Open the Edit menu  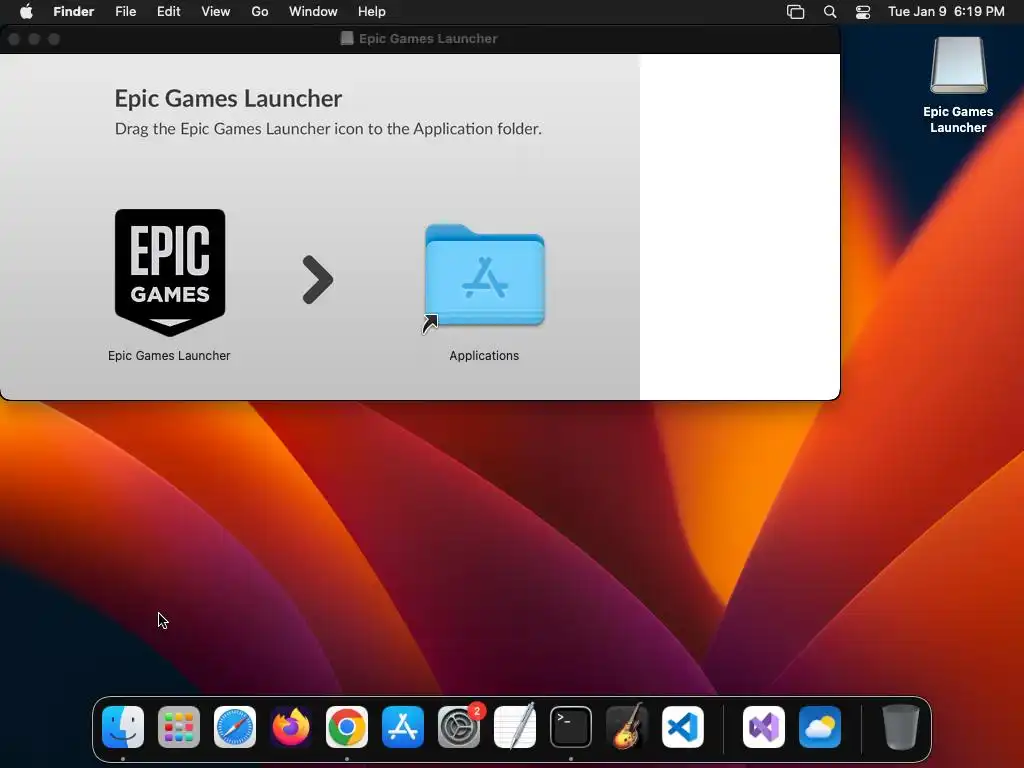168,11
